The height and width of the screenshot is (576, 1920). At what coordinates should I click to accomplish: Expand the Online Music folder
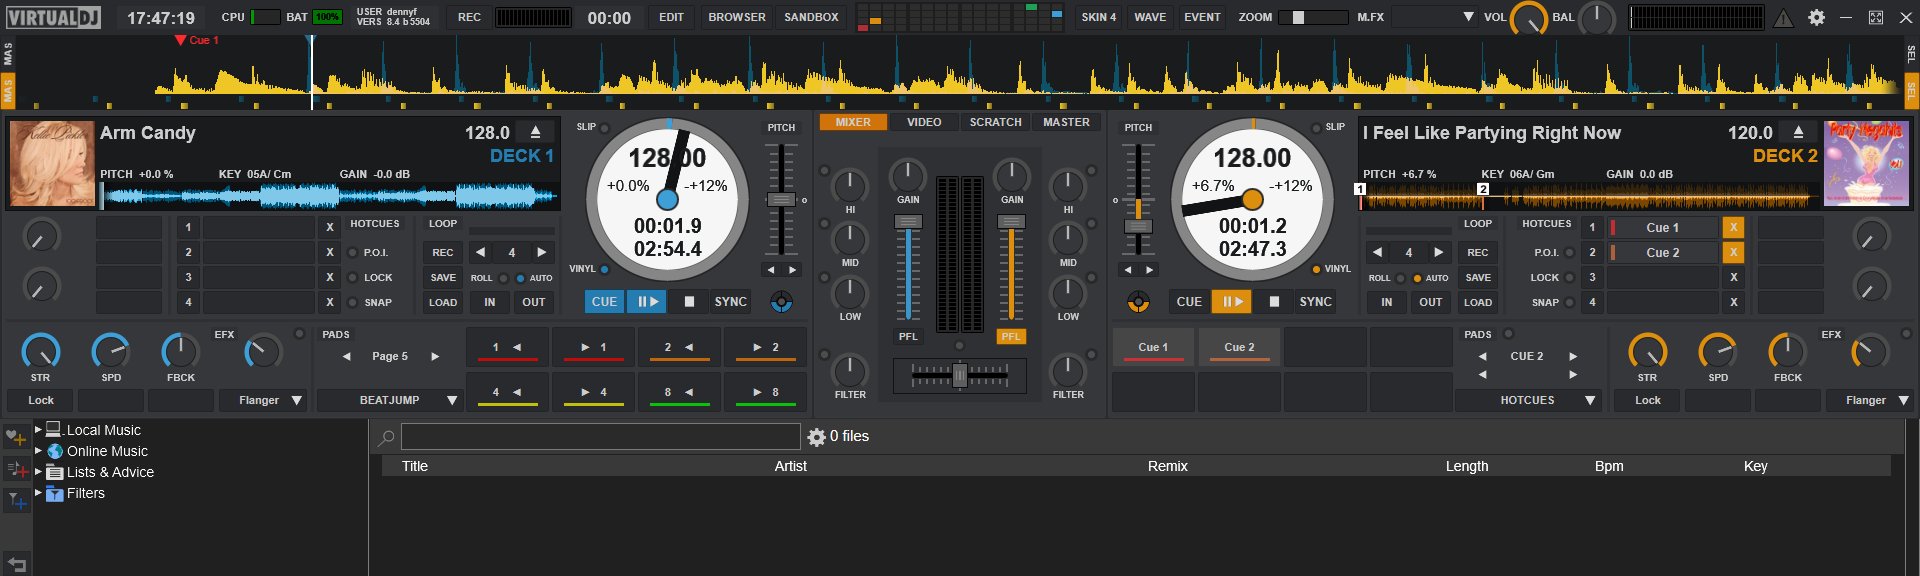tap(38, 451)
